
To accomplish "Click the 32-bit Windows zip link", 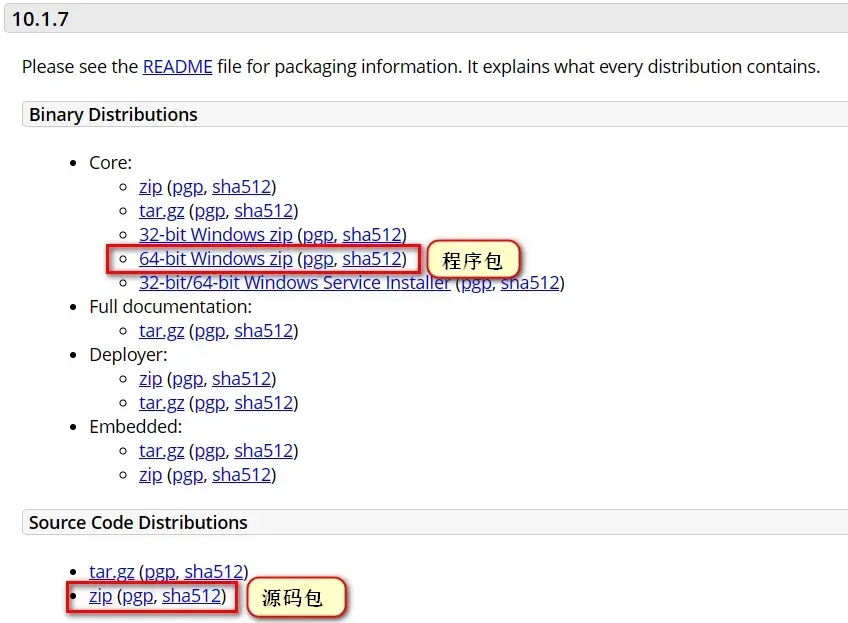I will [215, 235].
